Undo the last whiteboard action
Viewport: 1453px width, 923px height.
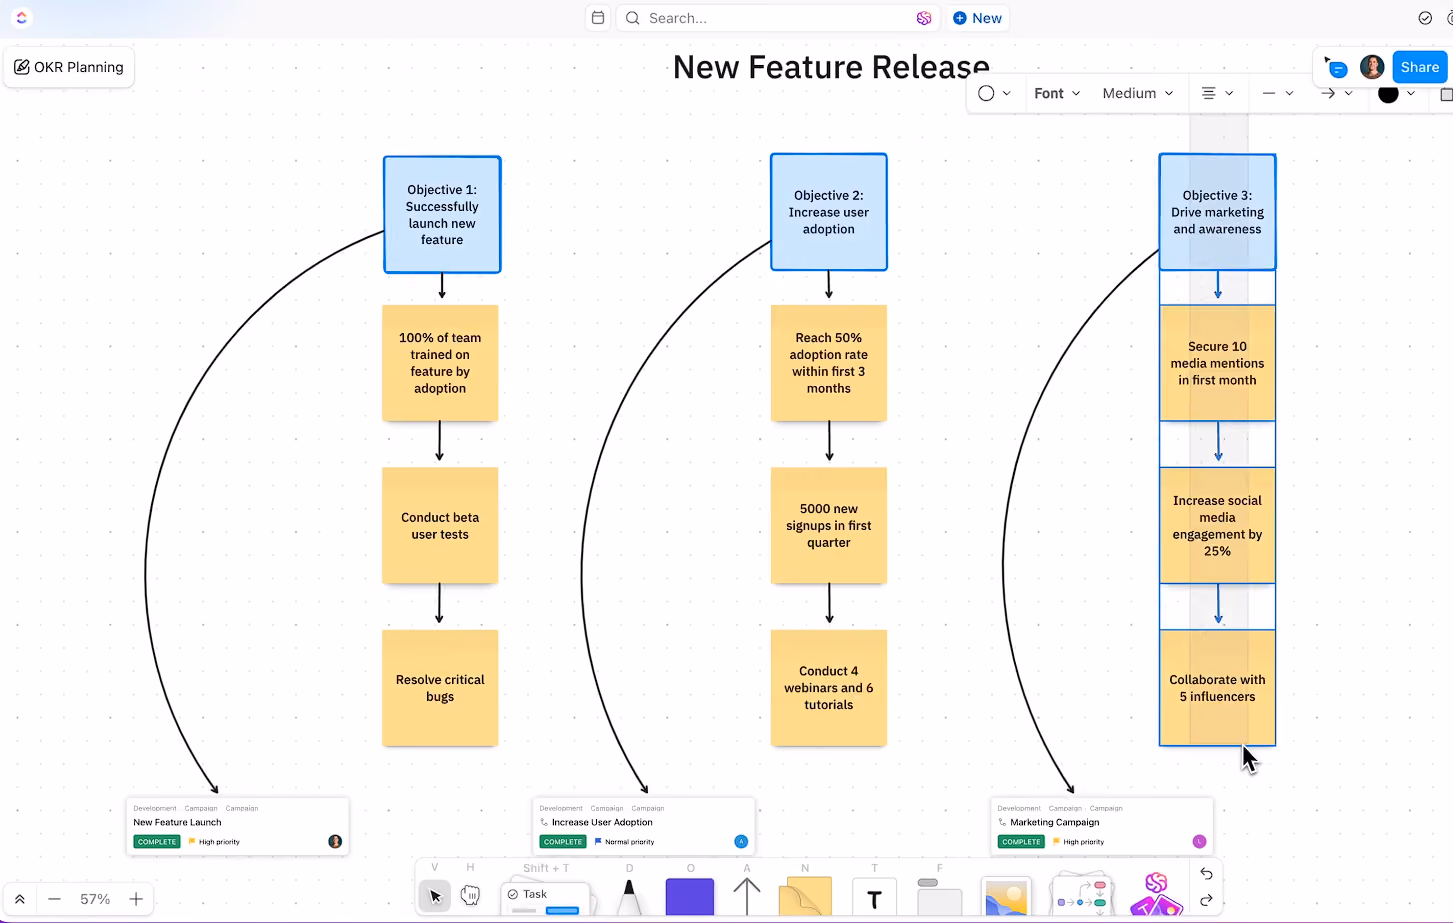click(1206, 873)
